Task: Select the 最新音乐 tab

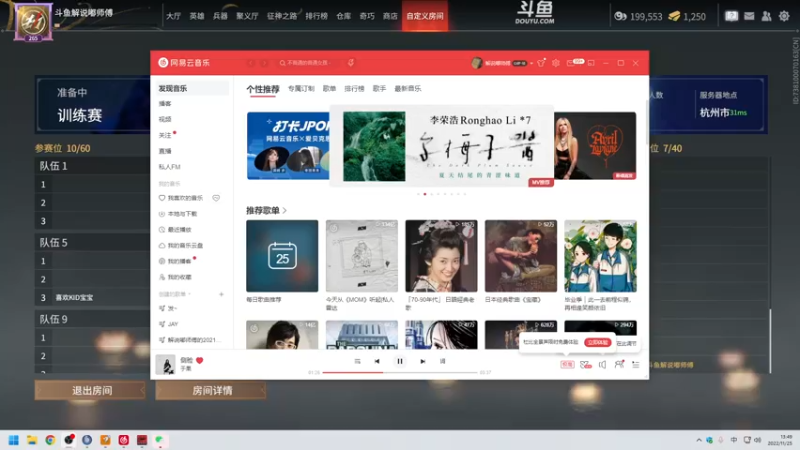Action: (408, 89)
